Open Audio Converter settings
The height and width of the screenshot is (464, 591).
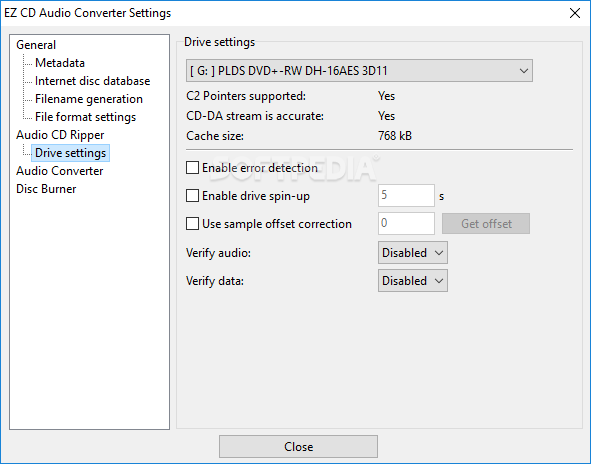tap(60, 171)
